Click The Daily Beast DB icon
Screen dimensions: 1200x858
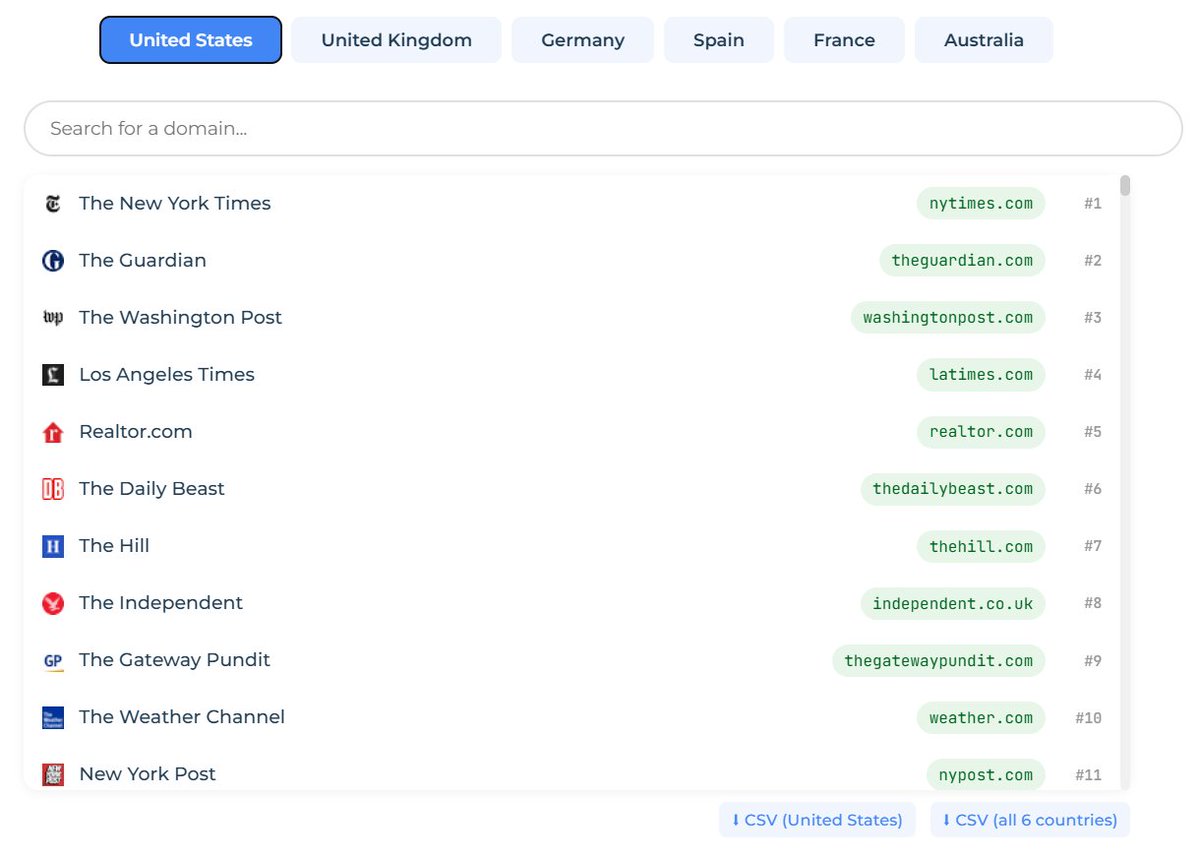click(53, 489)
